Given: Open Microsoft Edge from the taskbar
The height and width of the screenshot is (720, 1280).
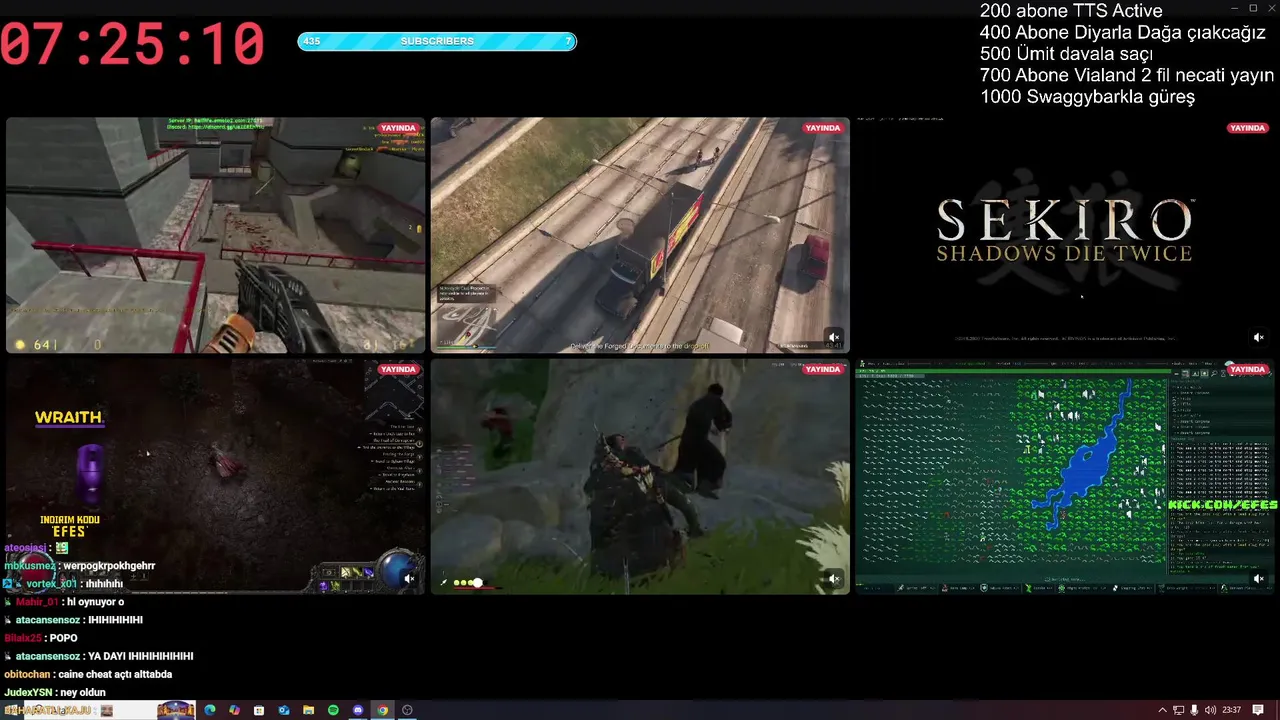Looking at the screenshot, I should coord(210,710).
